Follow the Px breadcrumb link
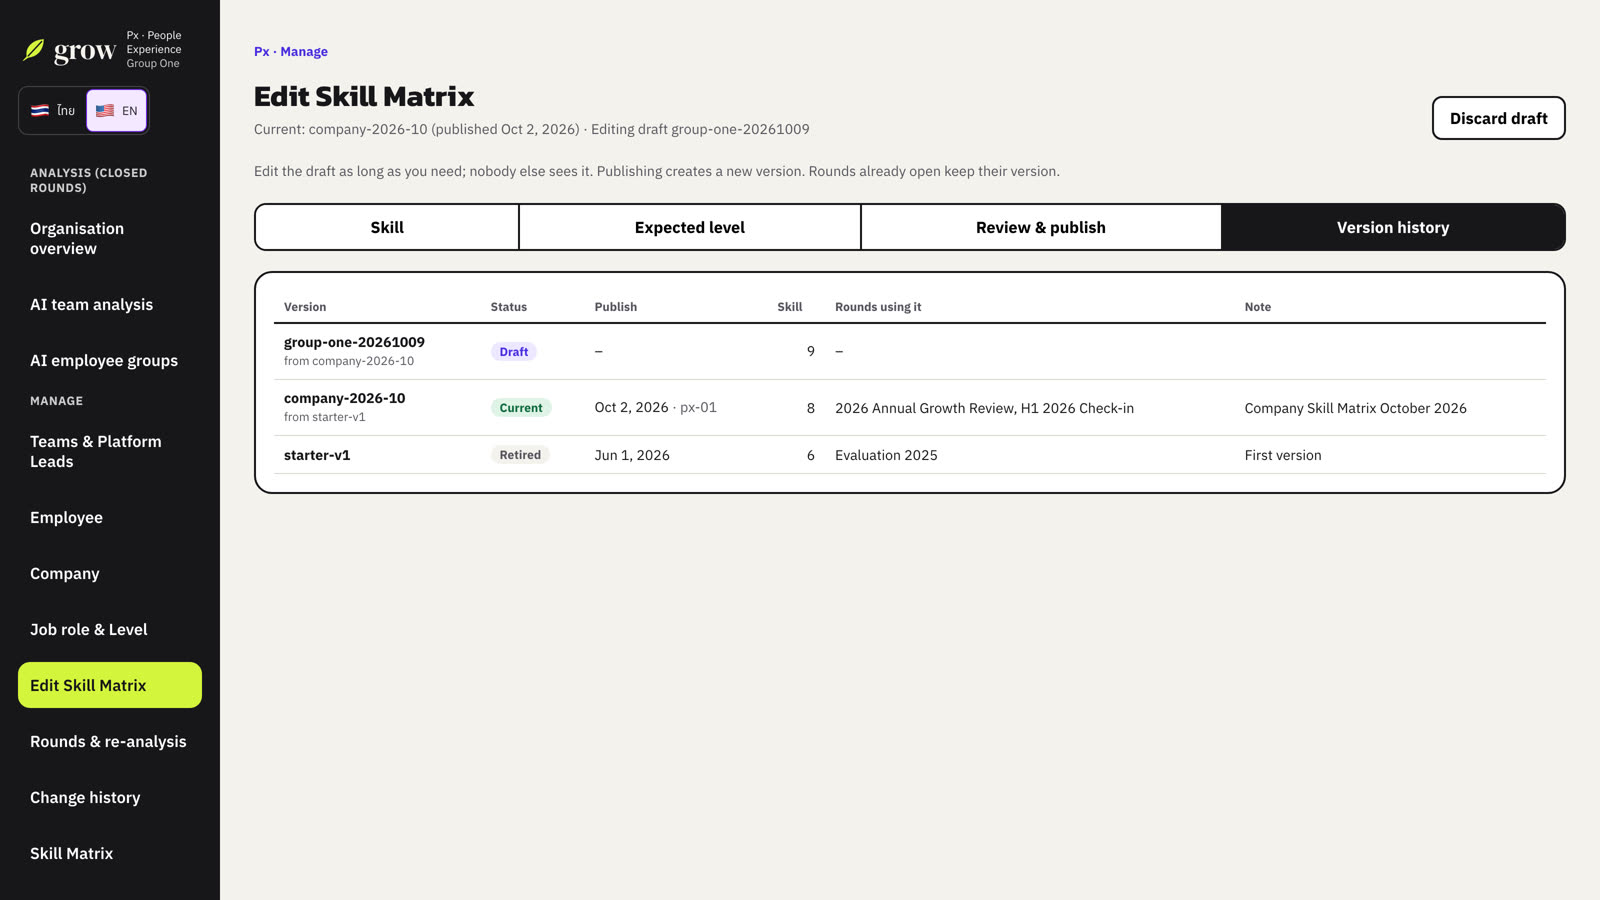Image resolution: width=1600 pixels, height=900 pixels. (261, 51)
